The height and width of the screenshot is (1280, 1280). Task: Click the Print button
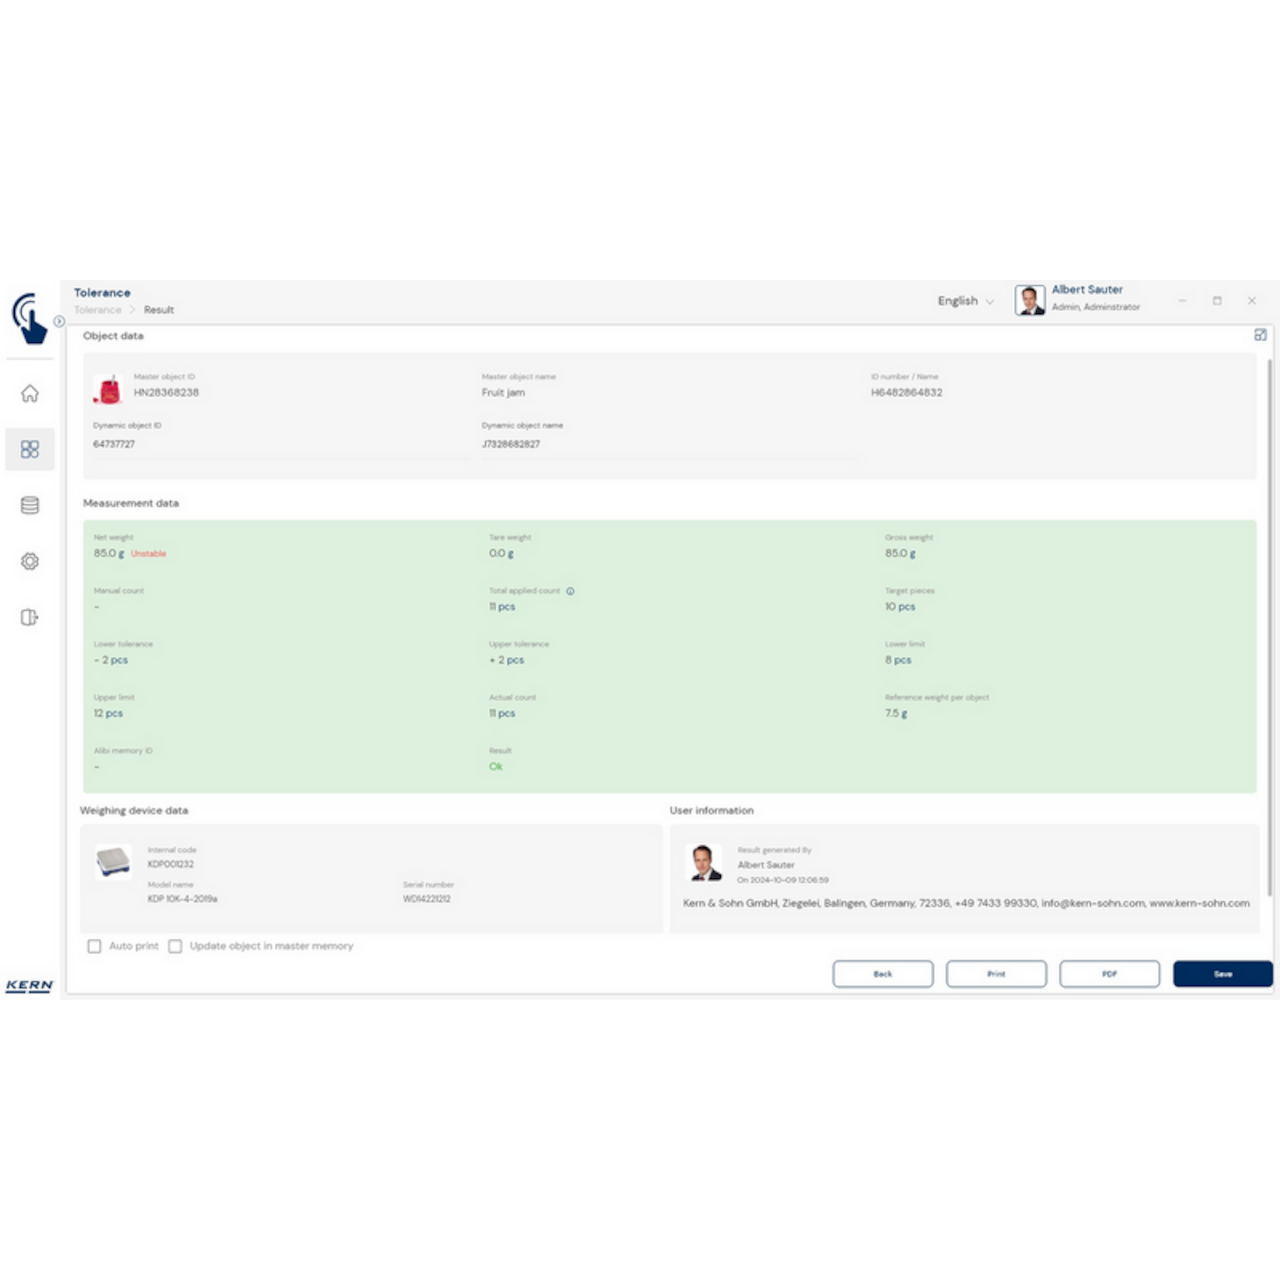(996, 974)
